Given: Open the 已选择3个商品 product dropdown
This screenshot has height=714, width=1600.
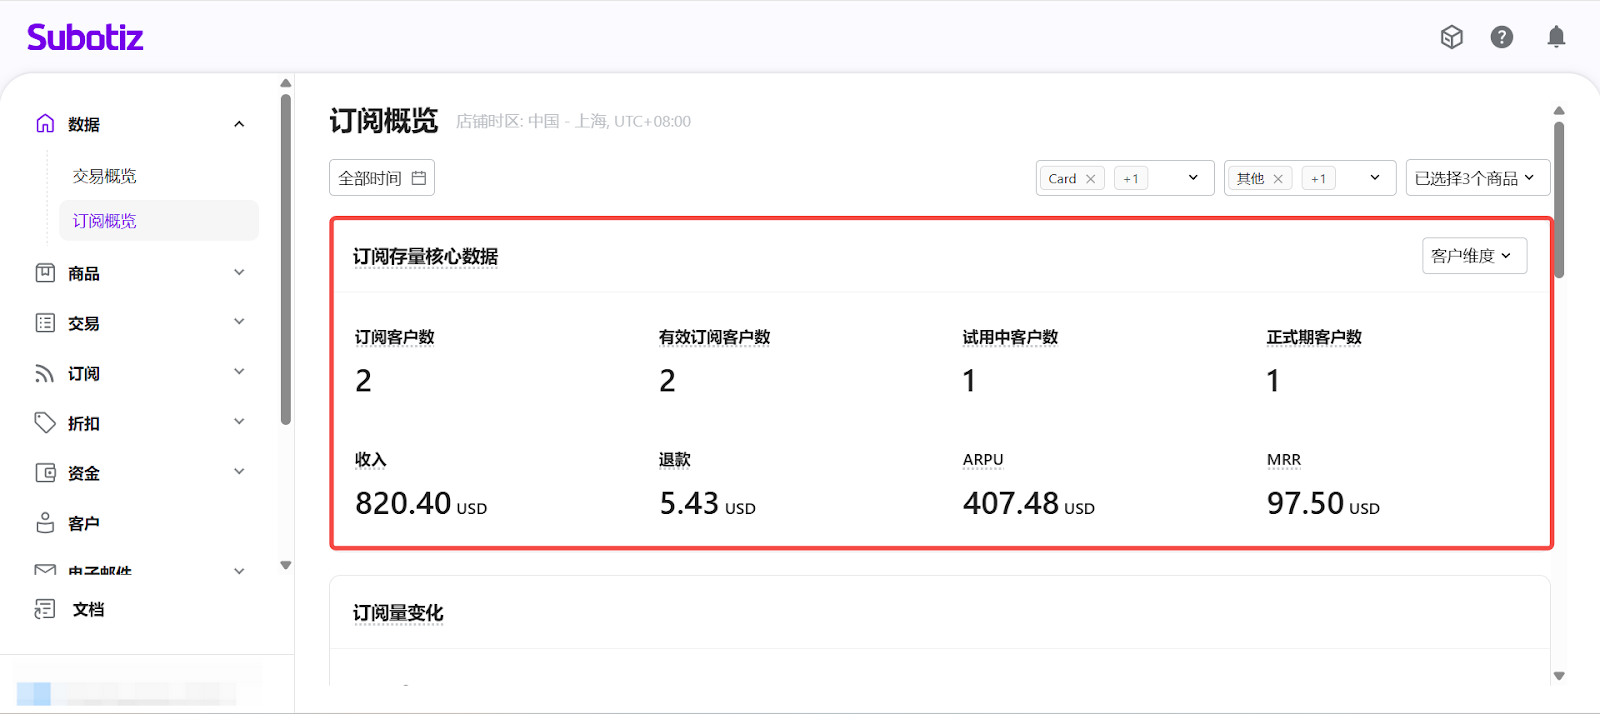Looking at the screenshot, I should [1477, 178].
